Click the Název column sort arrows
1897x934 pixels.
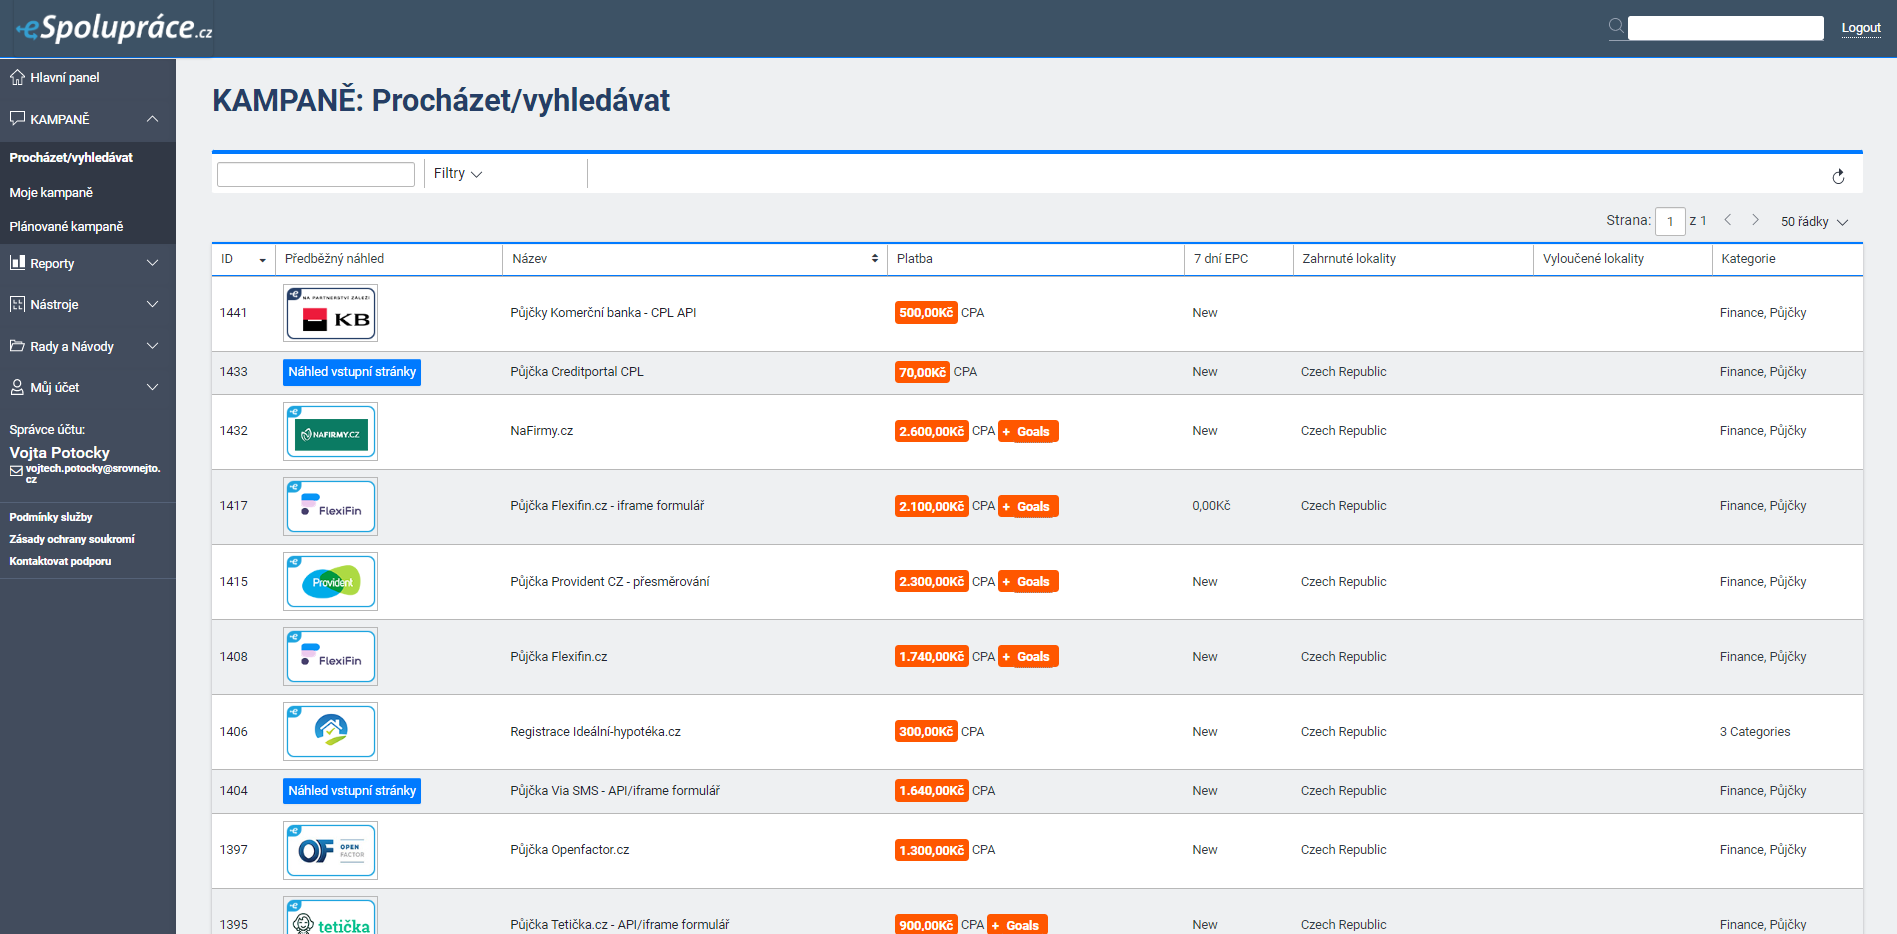click(875, 258)
